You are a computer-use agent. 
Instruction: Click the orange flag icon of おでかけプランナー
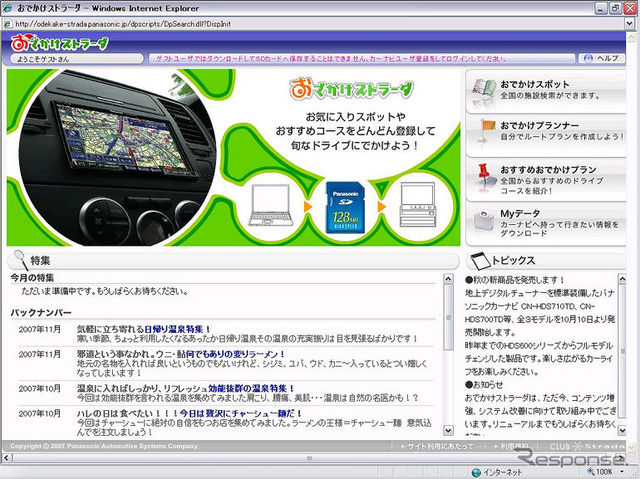tap(485, 131)
